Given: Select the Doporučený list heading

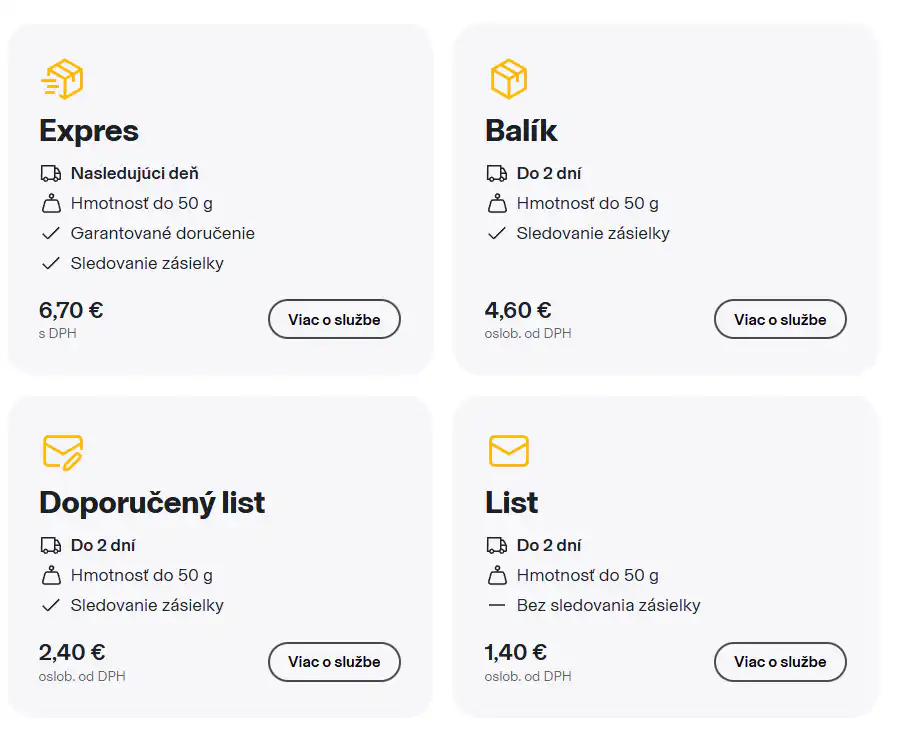Looking at the screenshot, I should (x=152, y=502).
